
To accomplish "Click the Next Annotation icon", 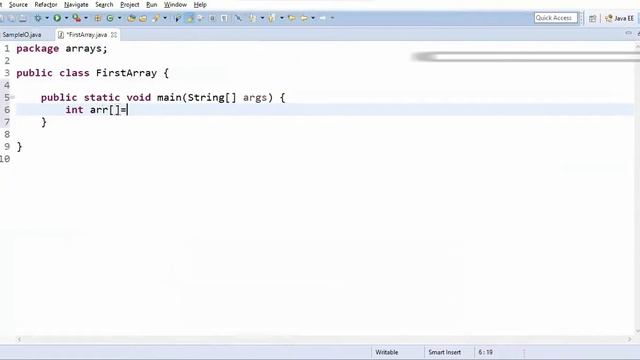I will click(252, 18).
